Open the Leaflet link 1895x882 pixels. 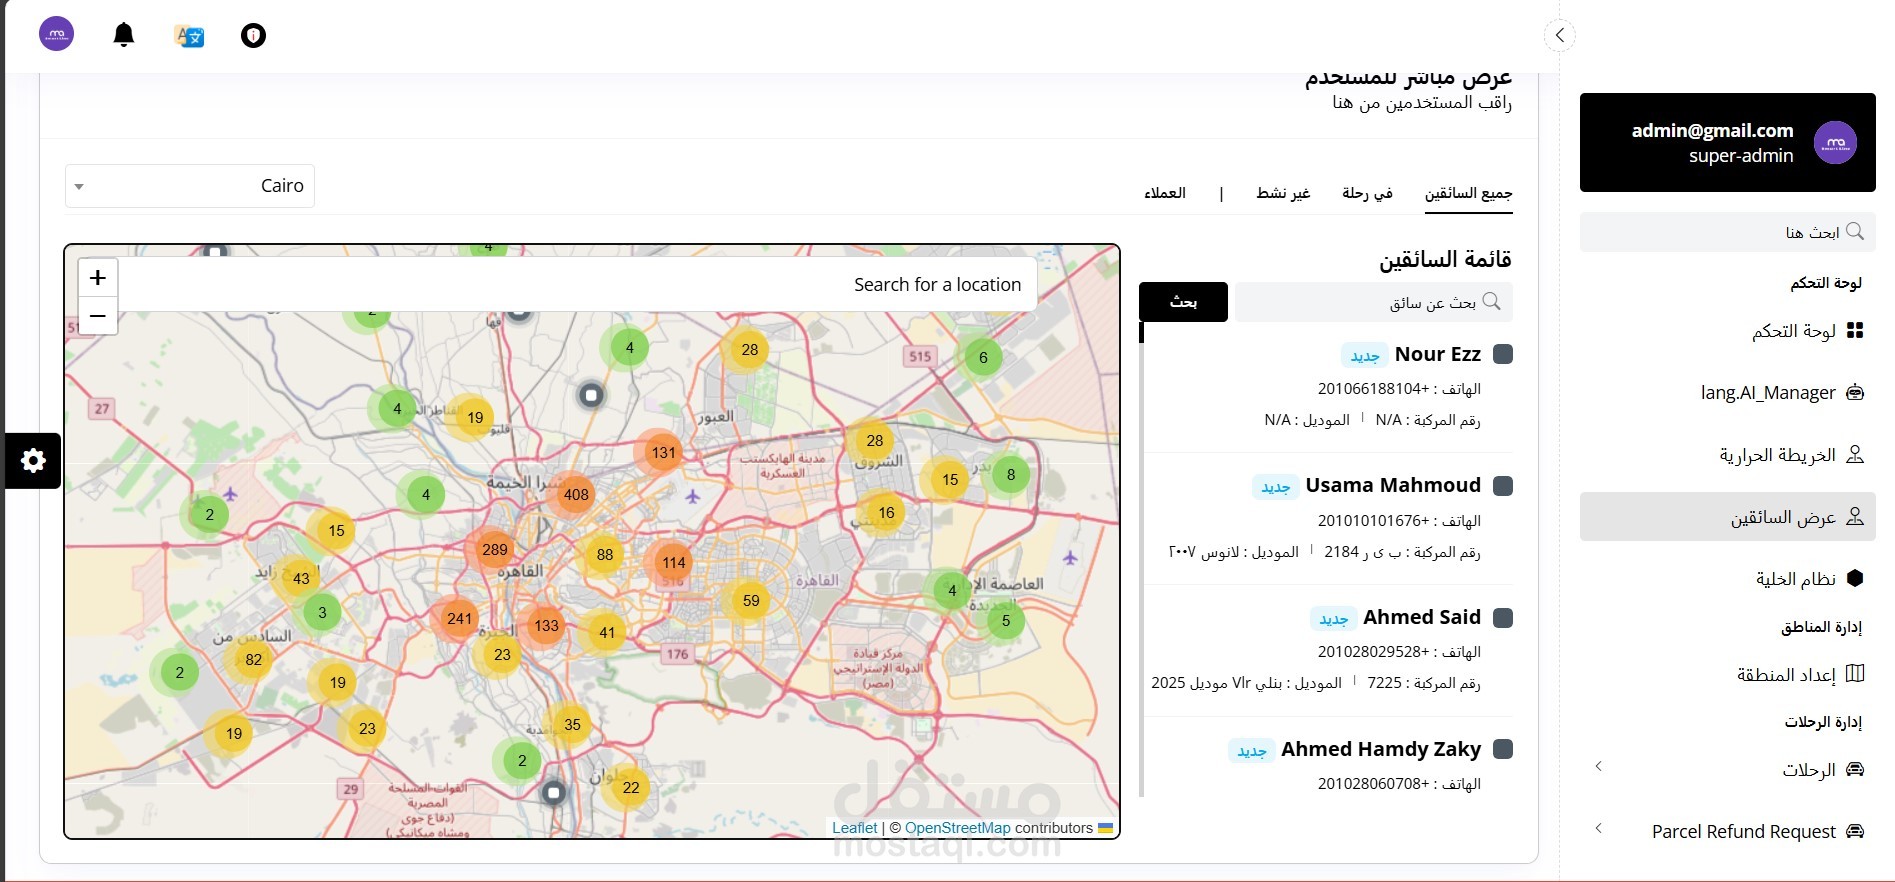point(854,828)
